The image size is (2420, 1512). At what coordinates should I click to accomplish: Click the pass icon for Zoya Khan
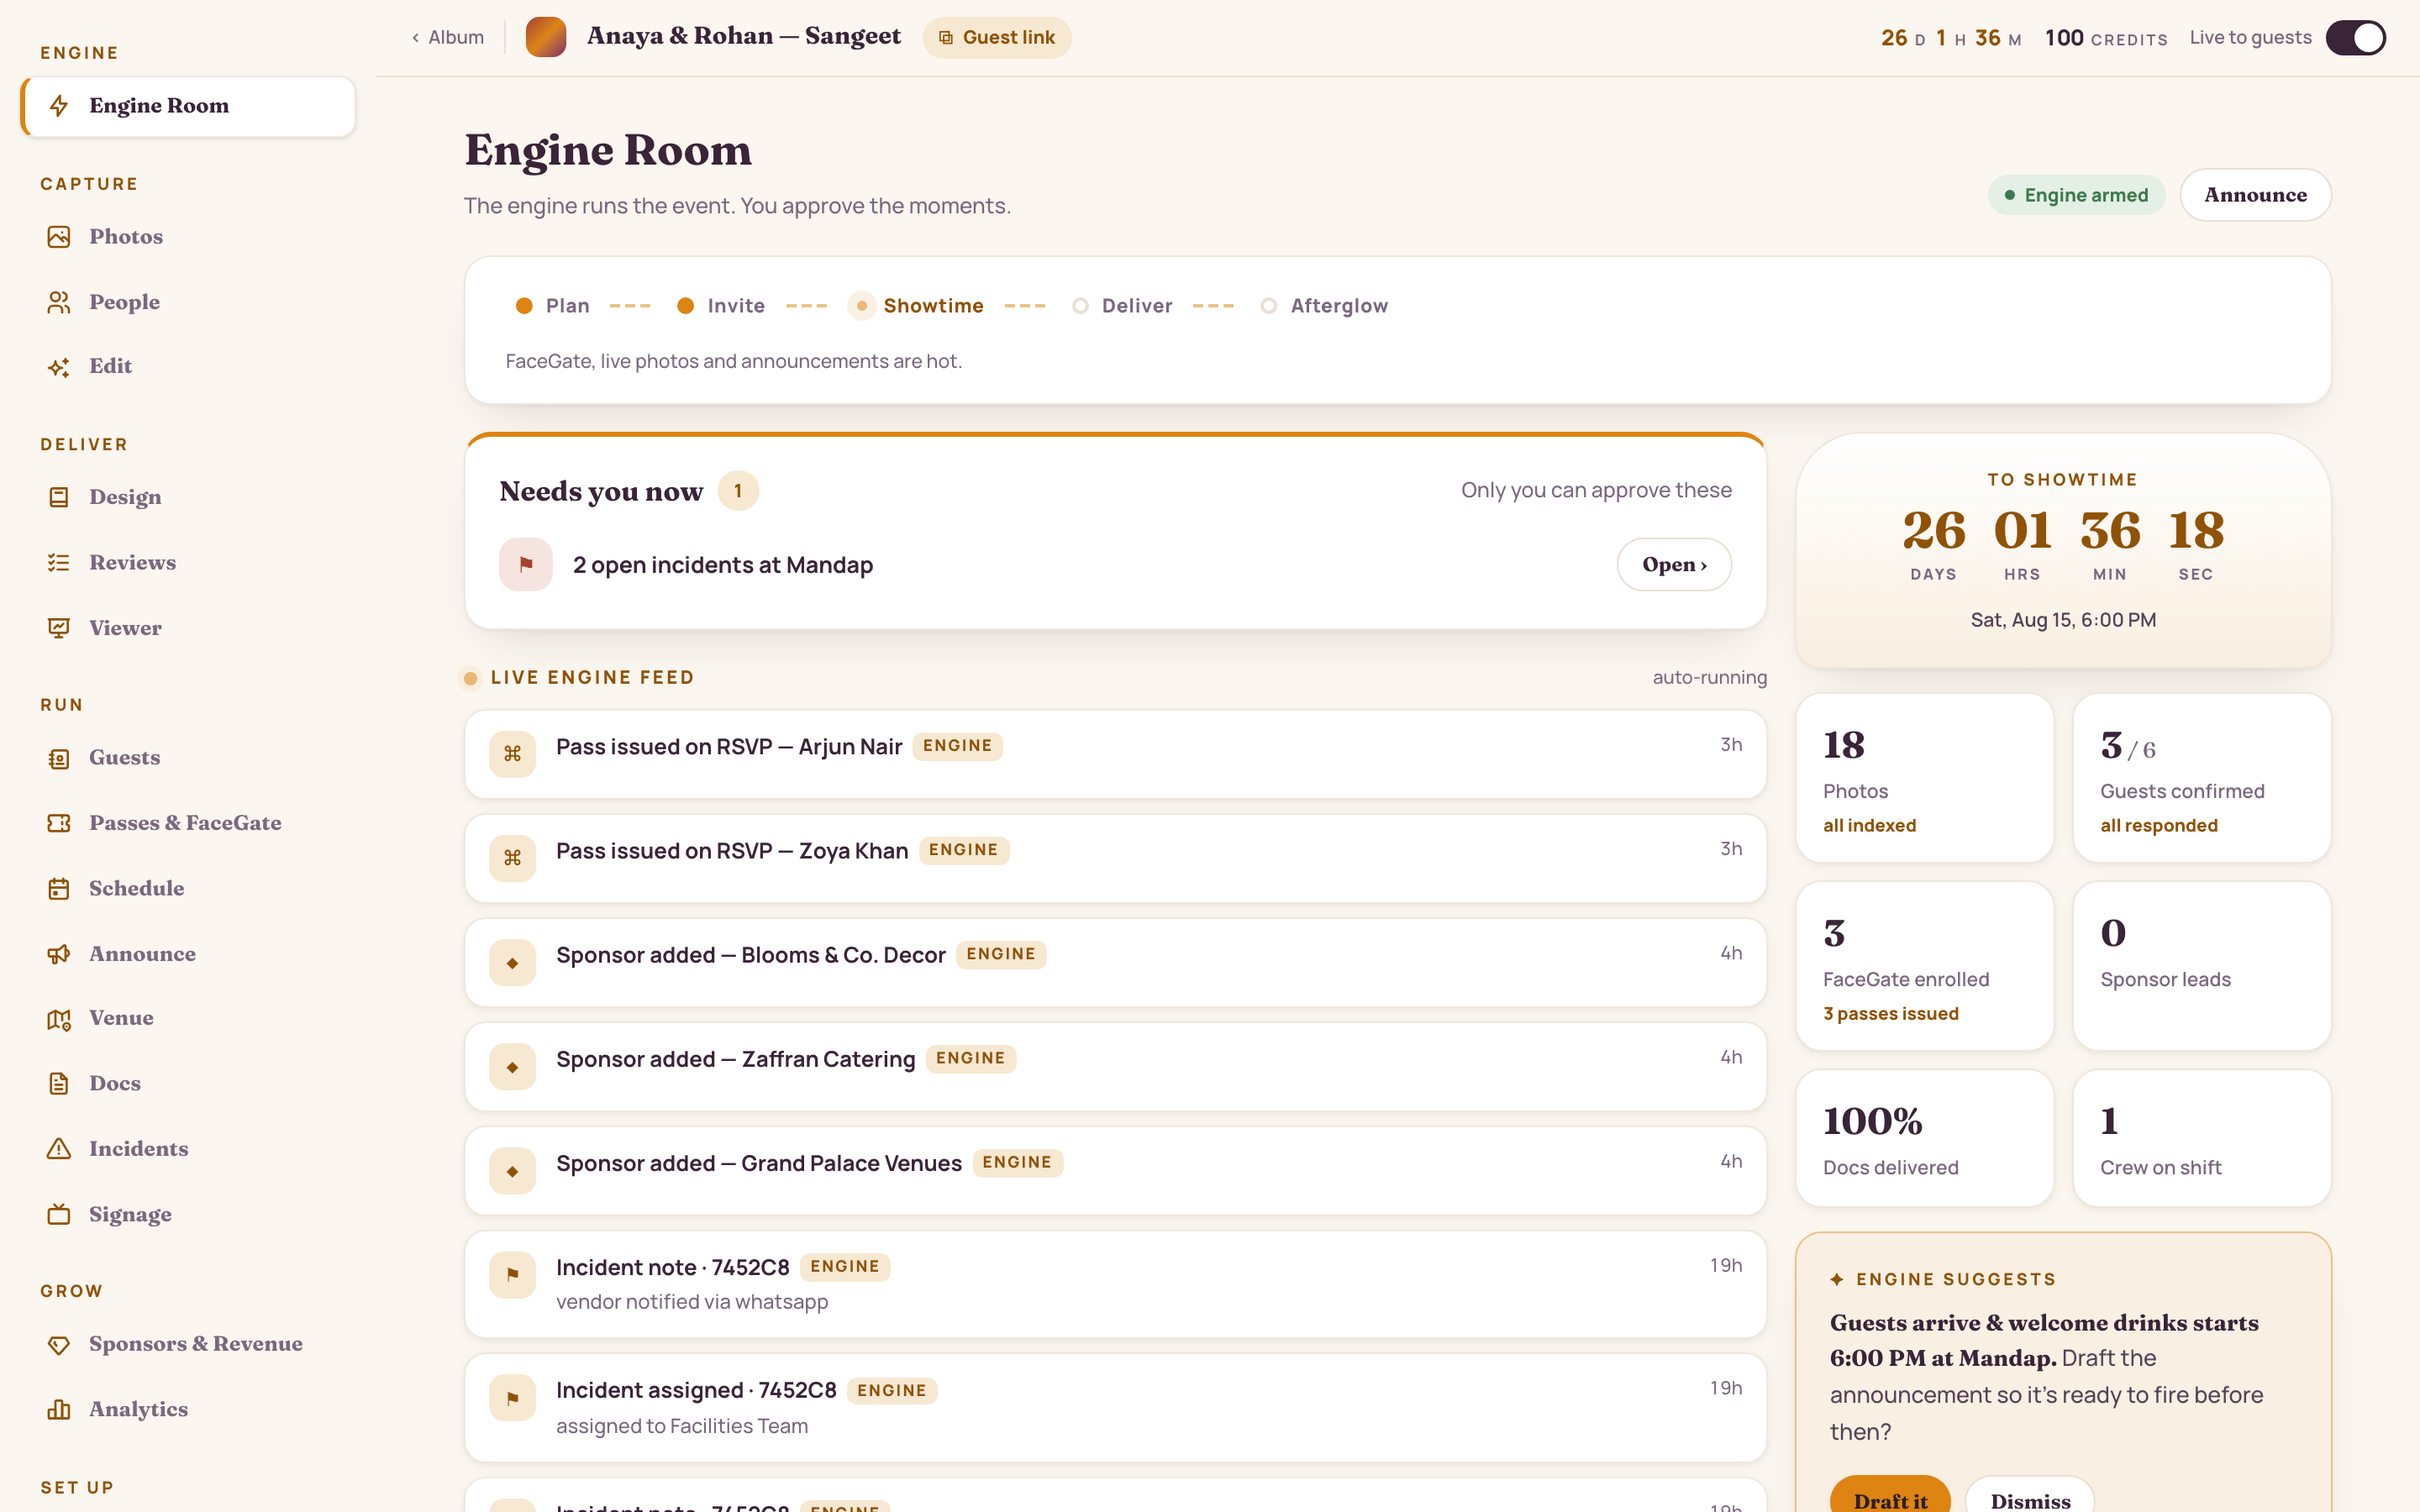tap(512, 858)
